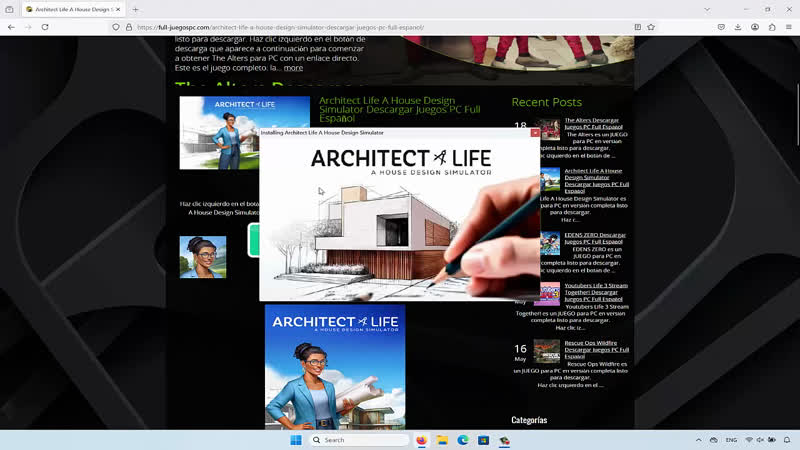Open Microsoft Edge from the taskbar
Screen dimensions: 800x450
click(x=463, y=440)
